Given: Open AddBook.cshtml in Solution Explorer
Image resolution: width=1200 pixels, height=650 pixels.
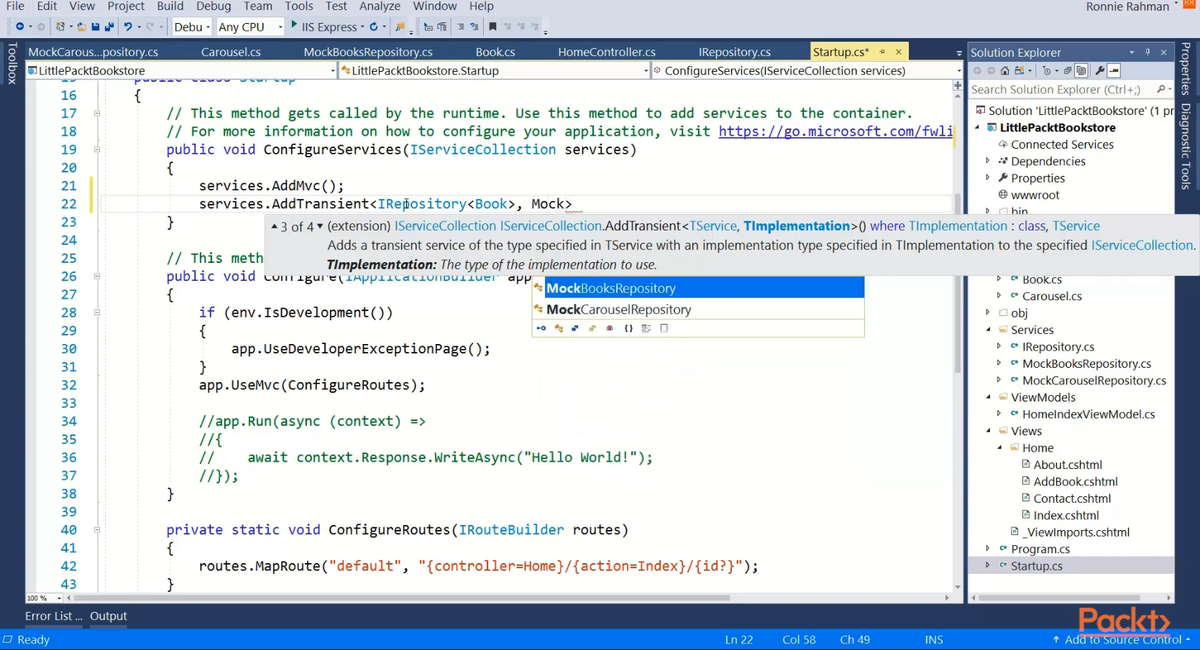Looking at the screenshot, I should [x=1075, y=482].
